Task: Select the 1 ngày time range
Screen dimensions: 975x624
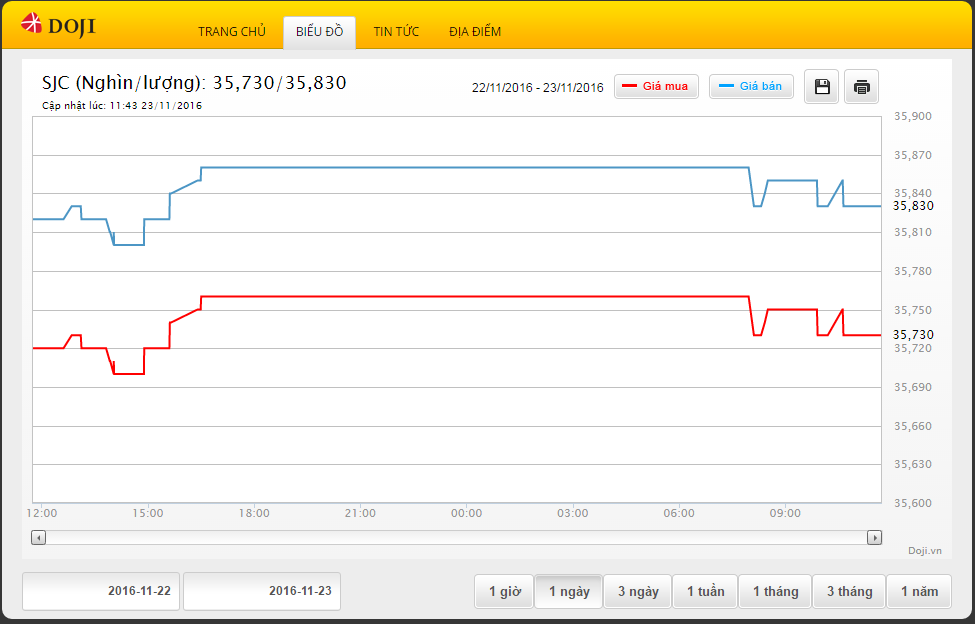Action: tap(569, 591)
